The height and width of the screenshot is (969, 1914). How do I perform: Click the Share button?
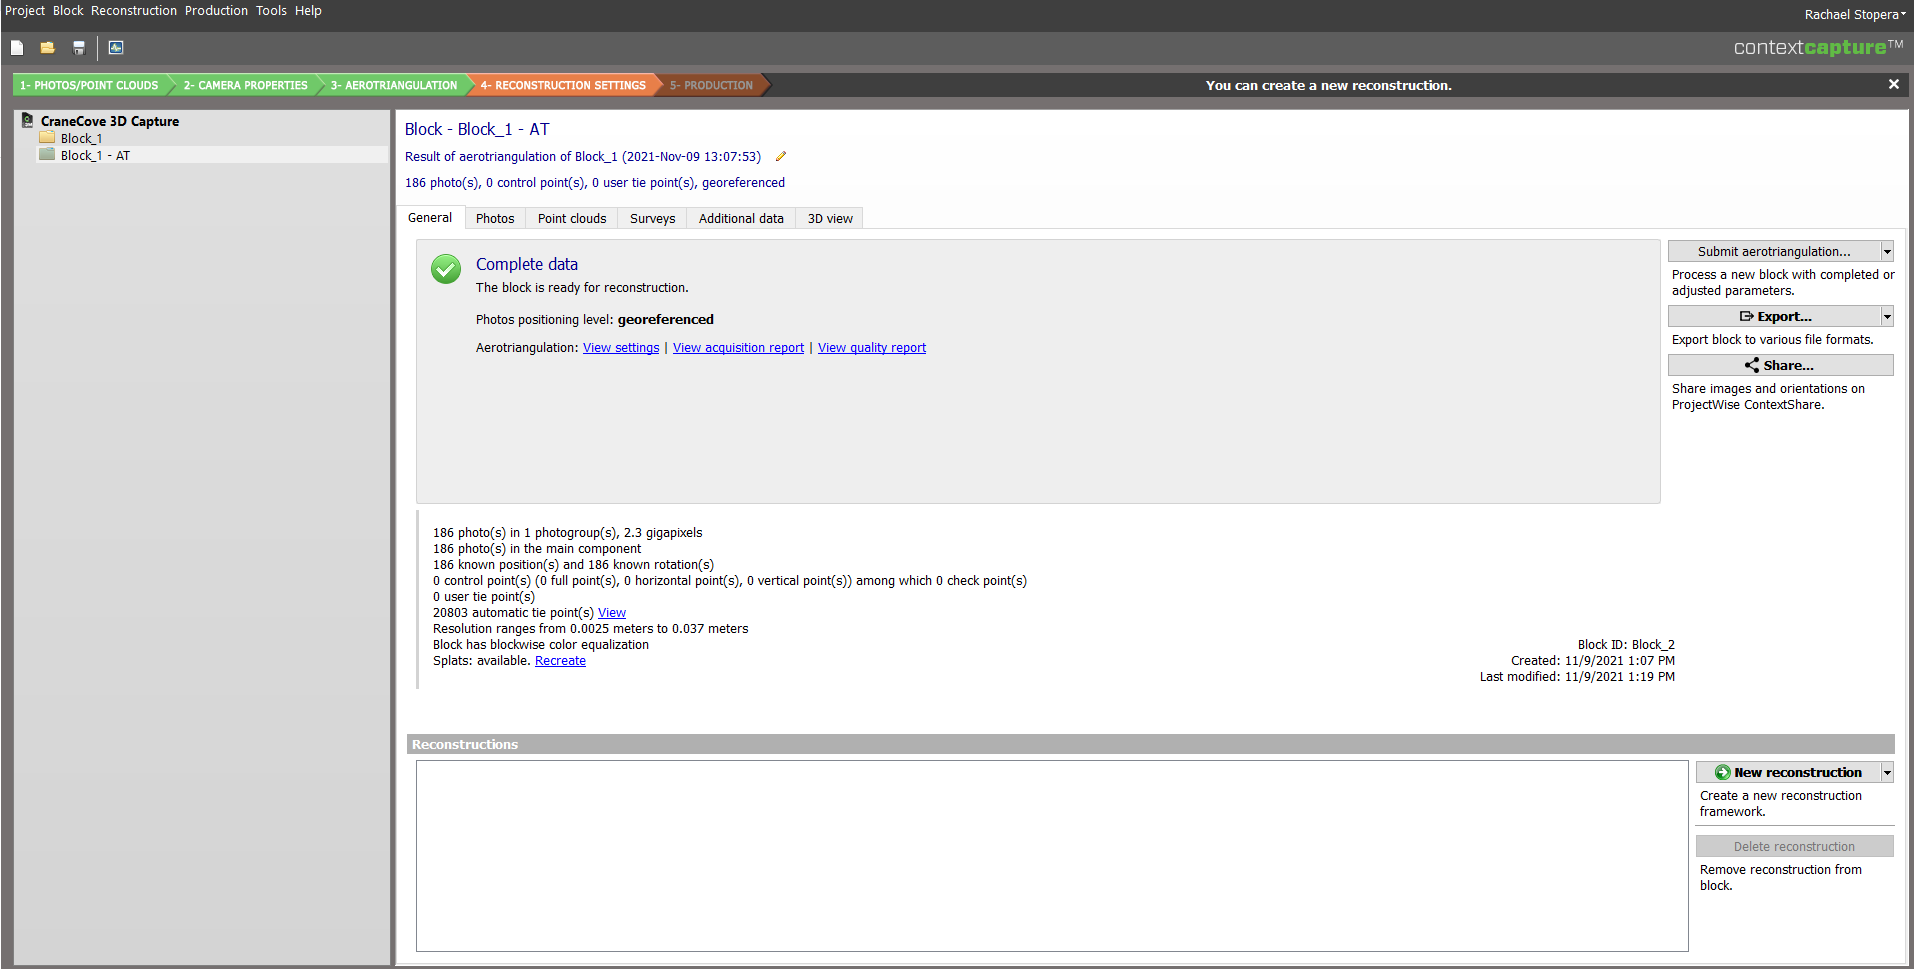[x=1780, y=365]
